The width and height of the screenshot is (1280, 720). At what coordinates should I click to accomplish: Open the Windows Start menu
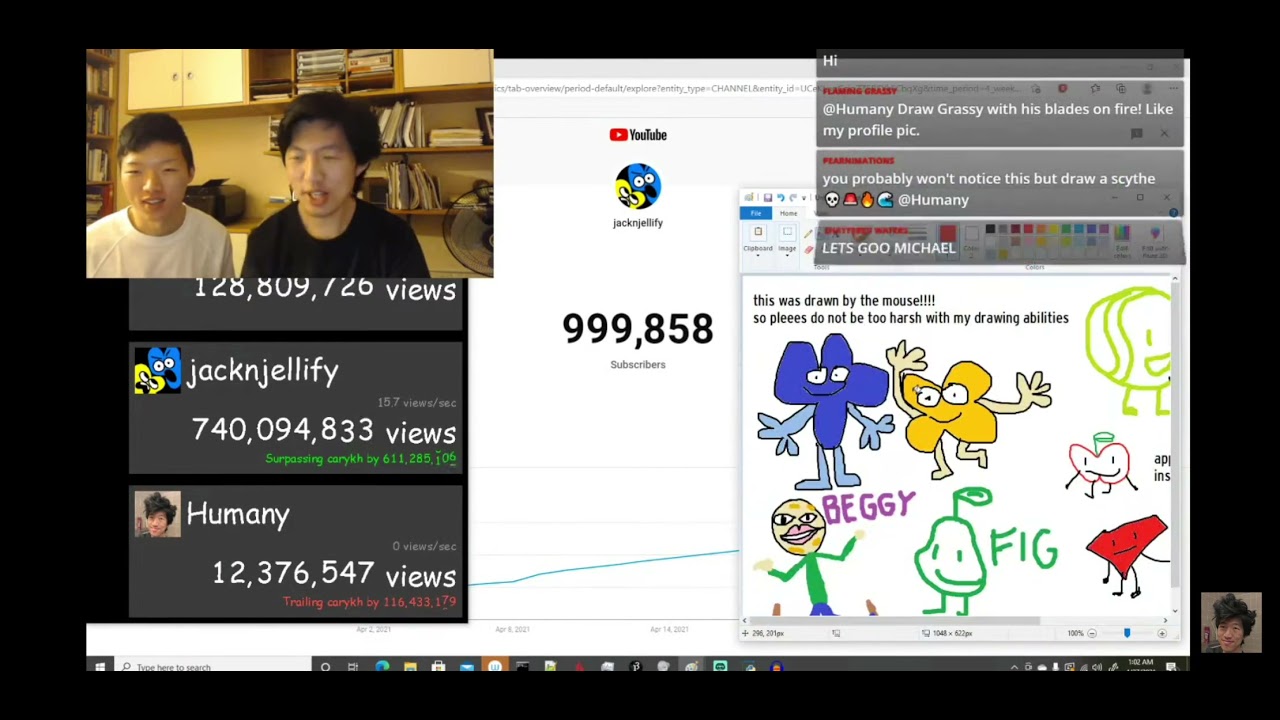[x=100, y=667]
